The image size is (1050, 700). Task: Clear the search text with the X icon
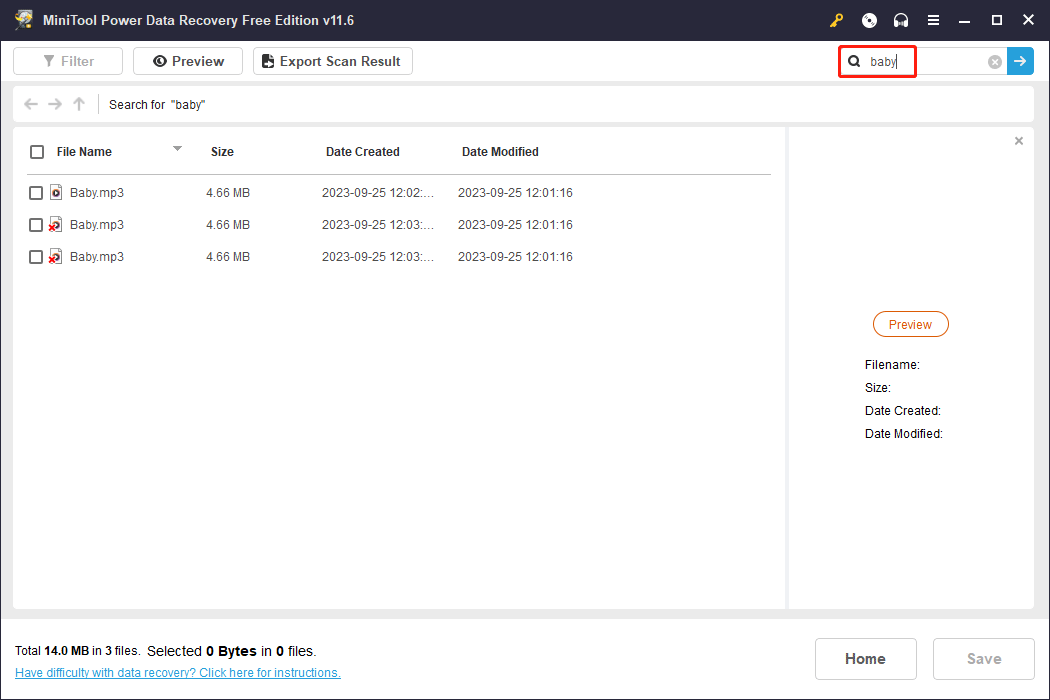tap(995, 62)
